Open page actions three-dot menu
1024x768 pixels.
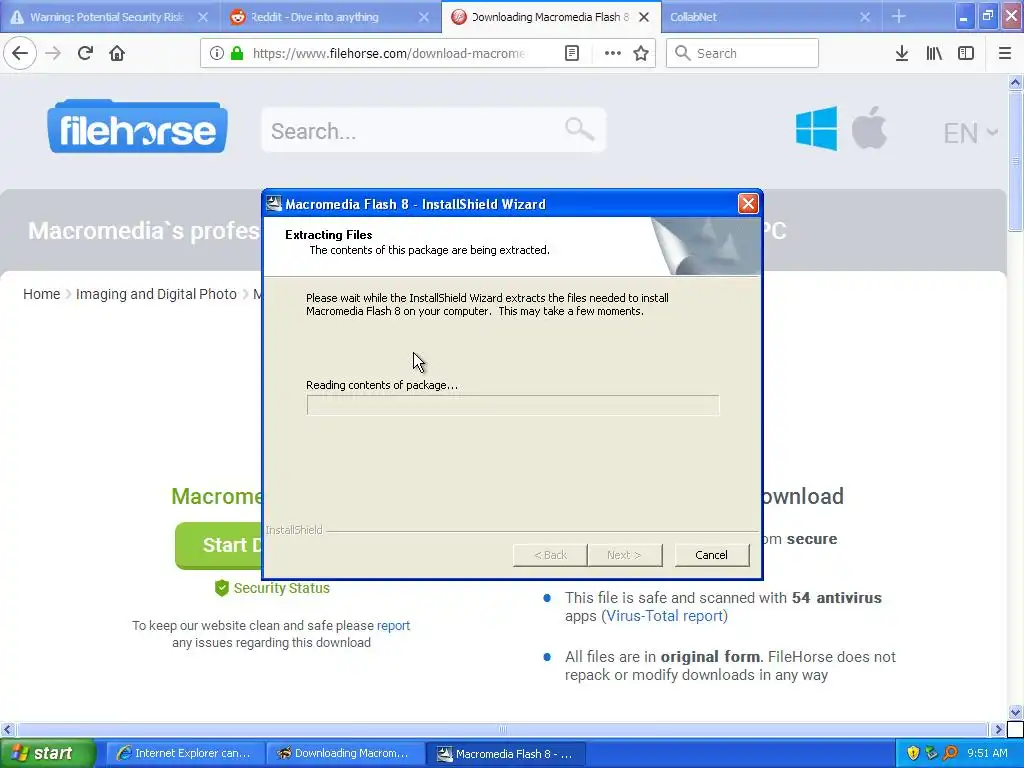point(612,53)
